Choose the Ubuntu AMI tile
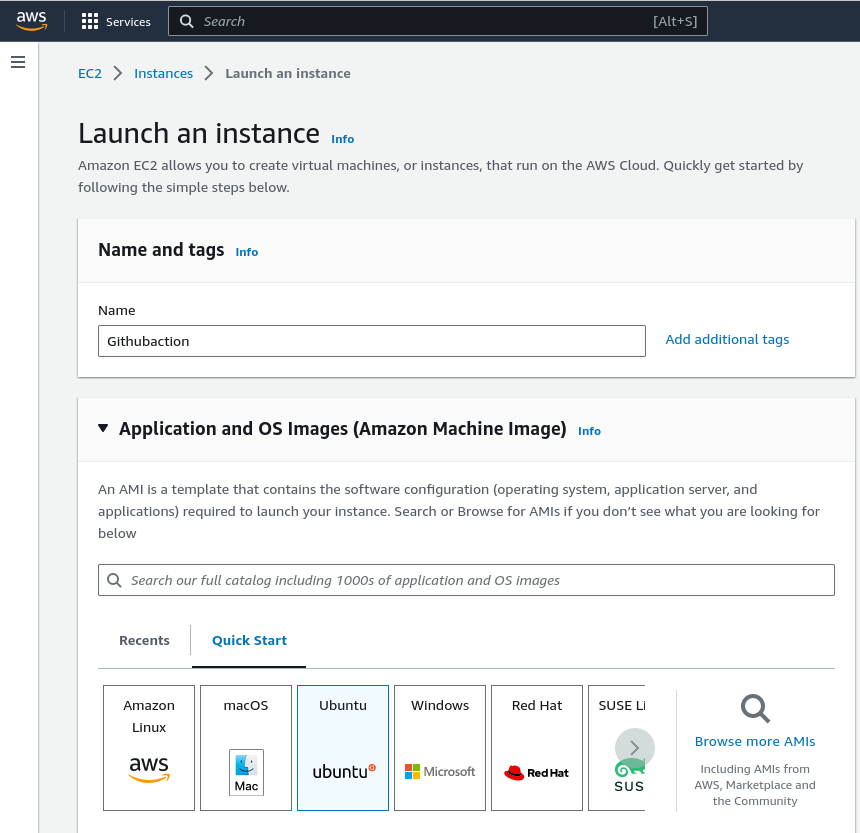The image size is (860, 833). [343, 747]
